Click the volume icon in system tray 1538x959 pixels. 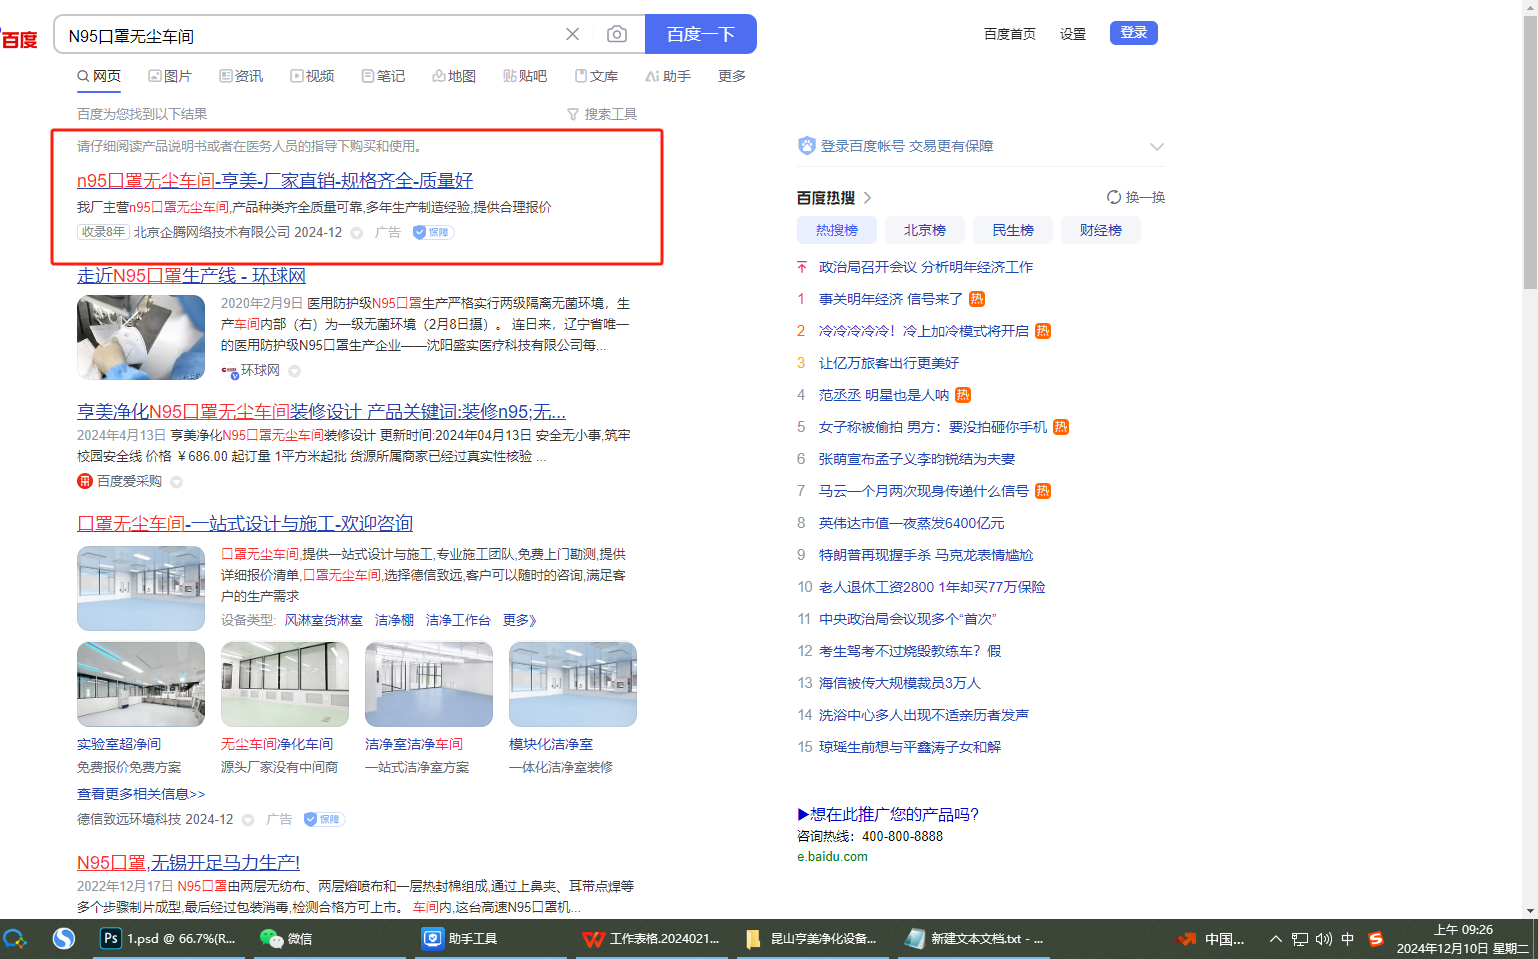point(1323,939)
